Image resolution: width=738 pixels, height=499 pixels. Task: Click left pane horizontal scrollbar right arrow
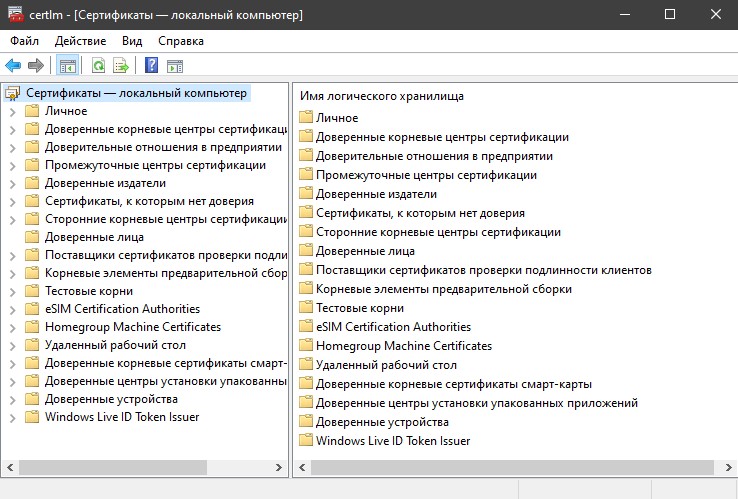click(x=279, y=467)
